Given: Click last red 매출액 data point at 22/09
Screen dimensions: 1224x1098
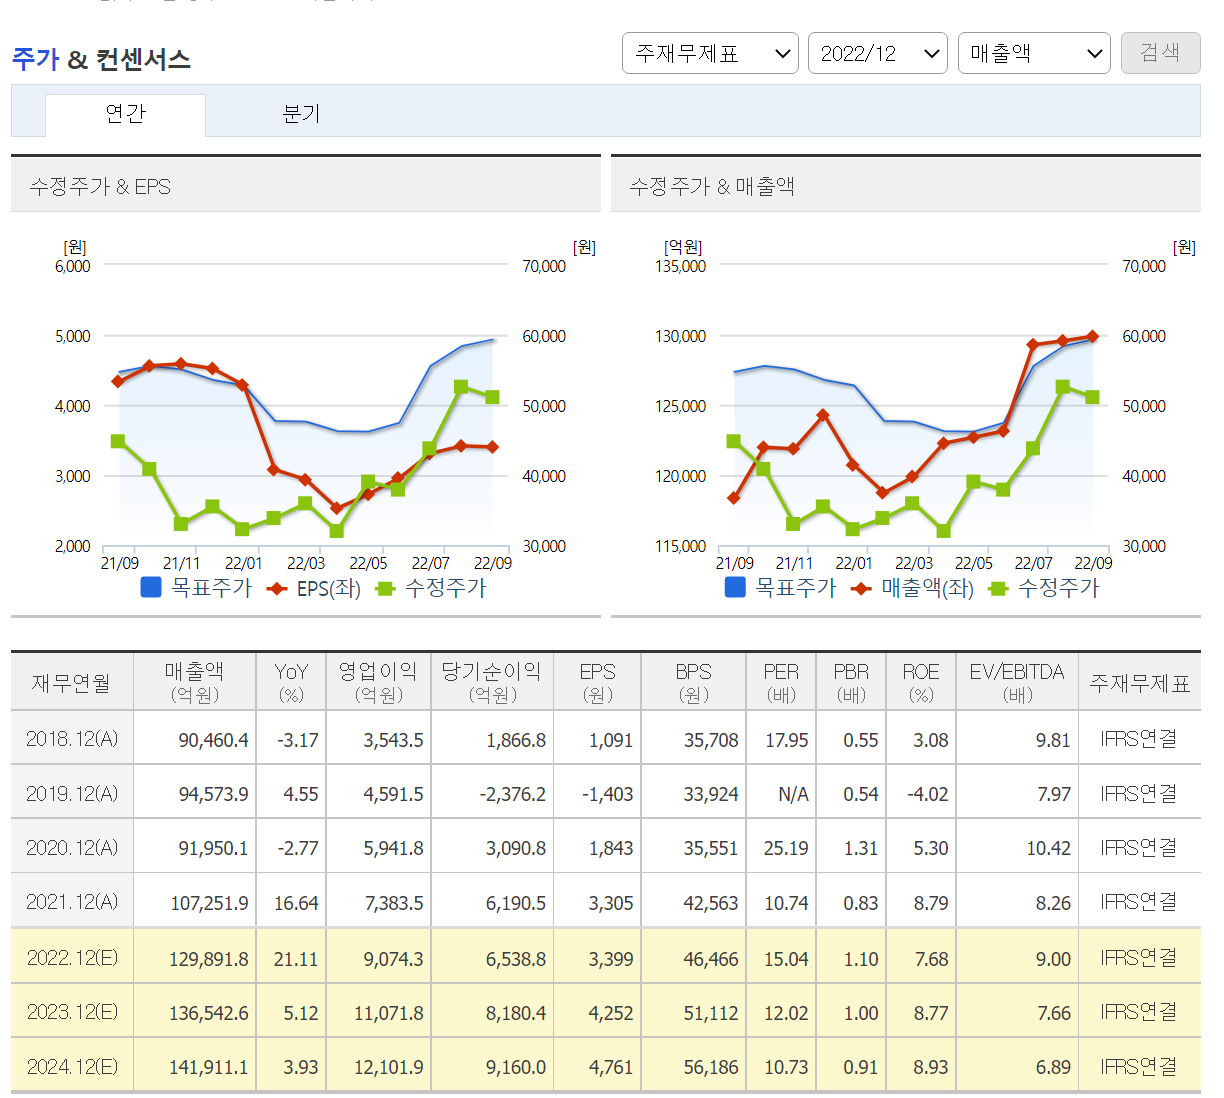Looking at the screenshot, I should [1092, 337].
